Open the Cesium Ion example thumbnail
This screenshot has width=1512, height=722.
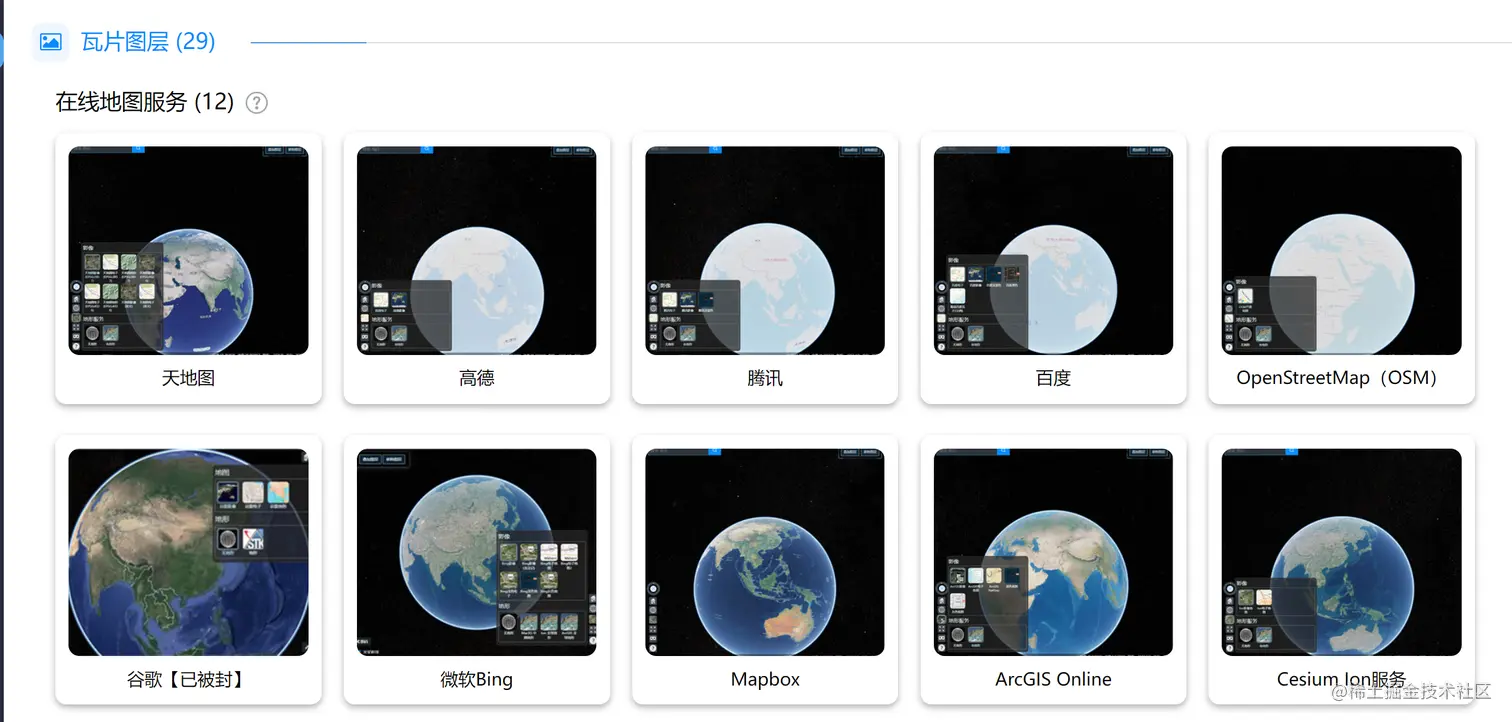tap(1341, 552)
